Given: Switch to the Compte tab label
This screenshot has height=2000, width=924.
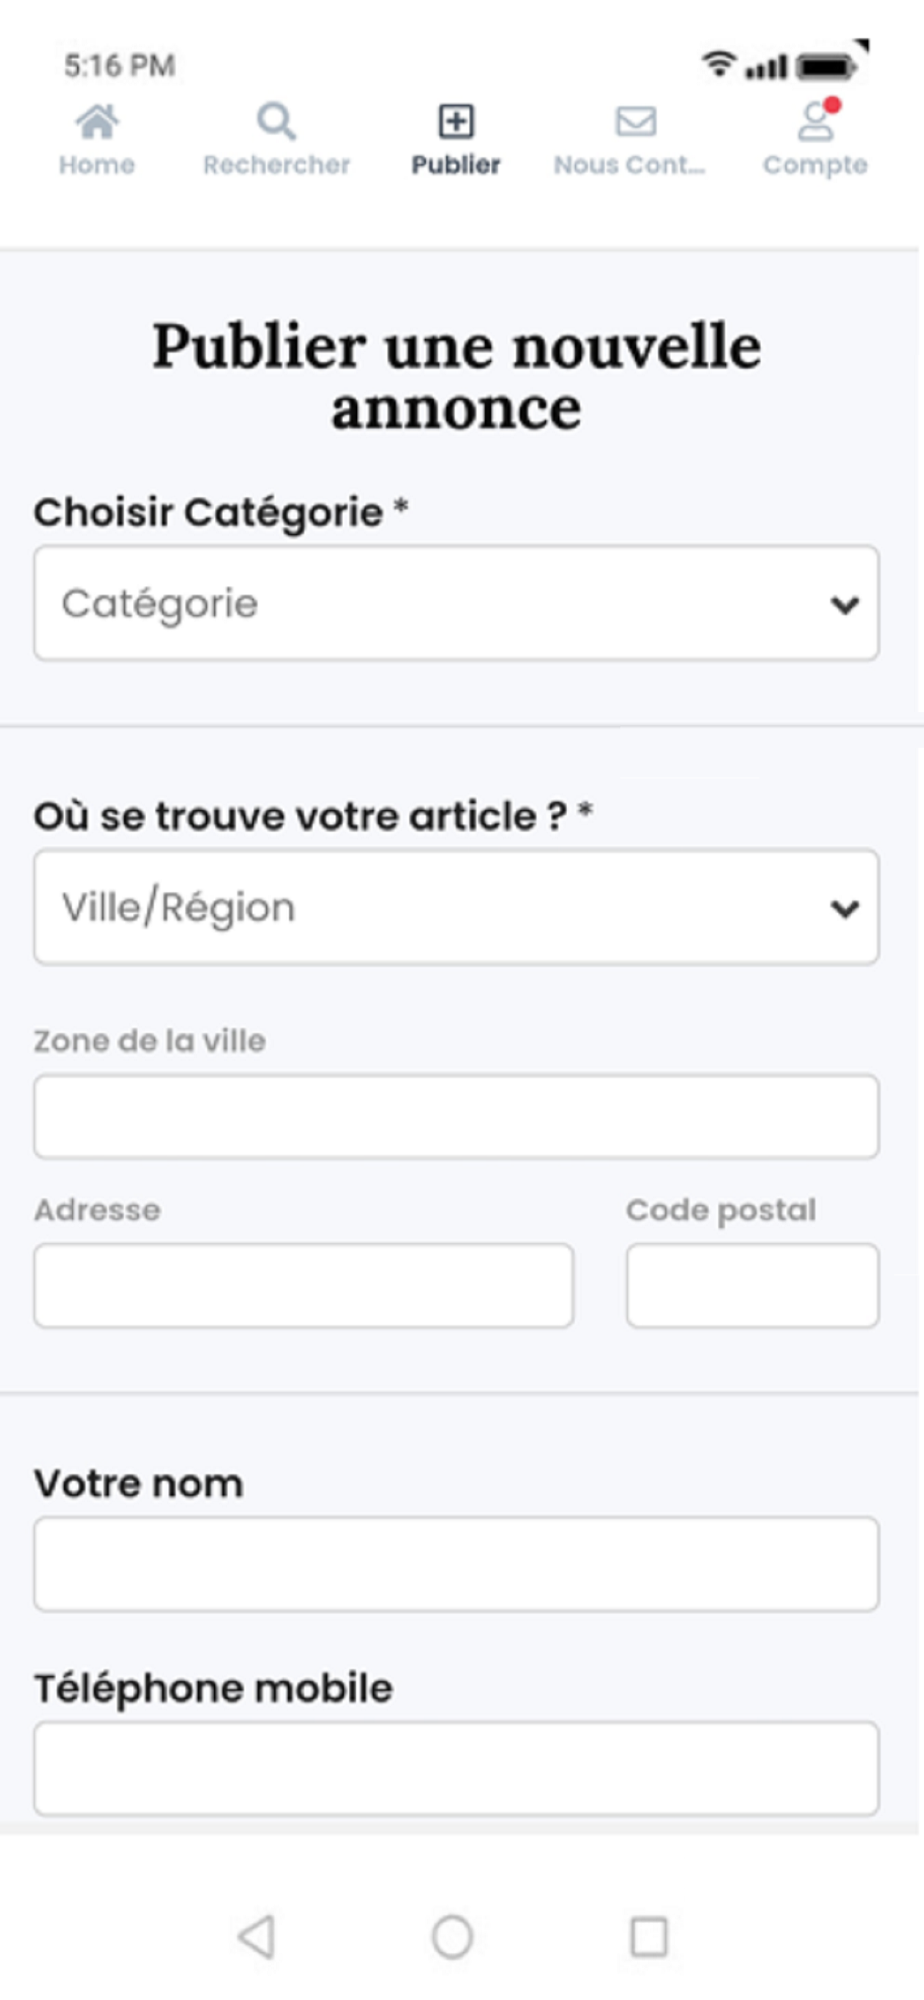Looking at the screenshot, I should click(816, 165).
